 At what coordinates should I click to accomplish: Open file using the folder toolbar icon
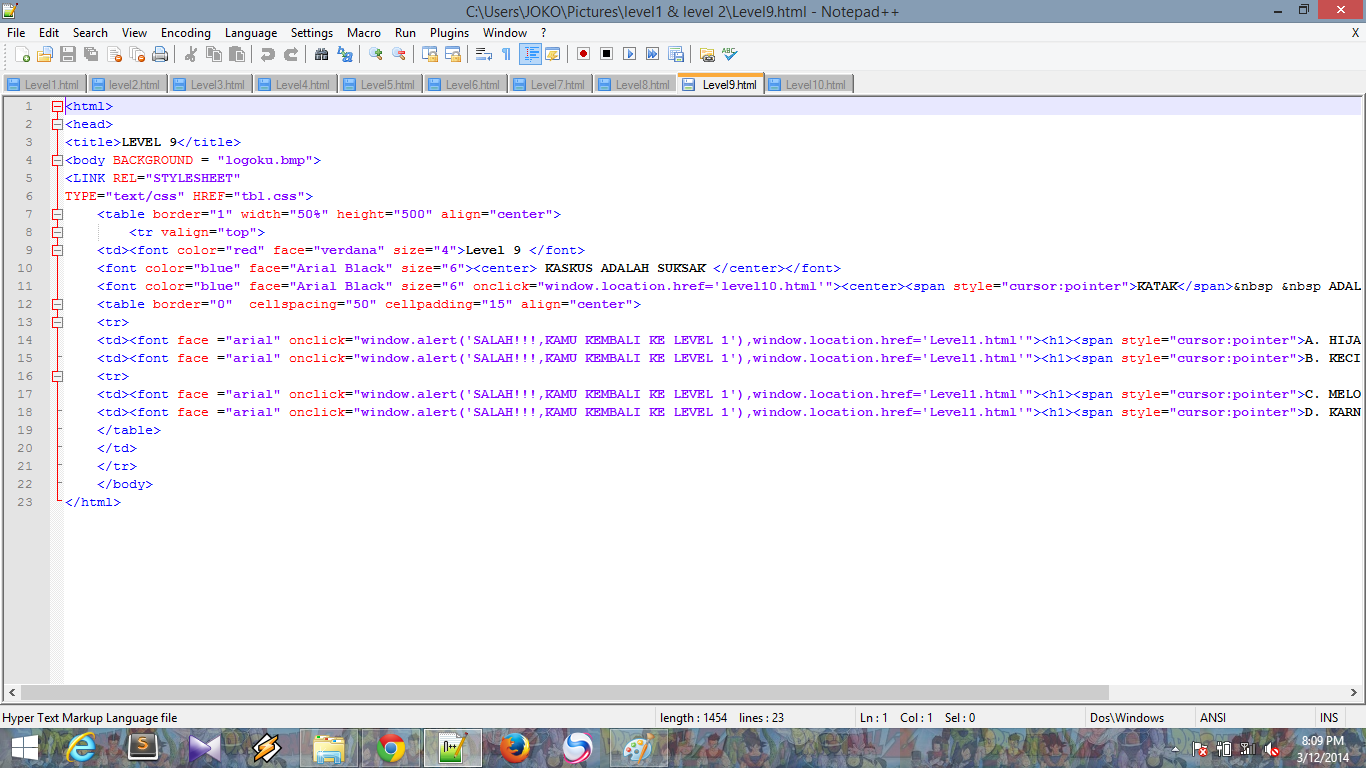tap(45, 54)
